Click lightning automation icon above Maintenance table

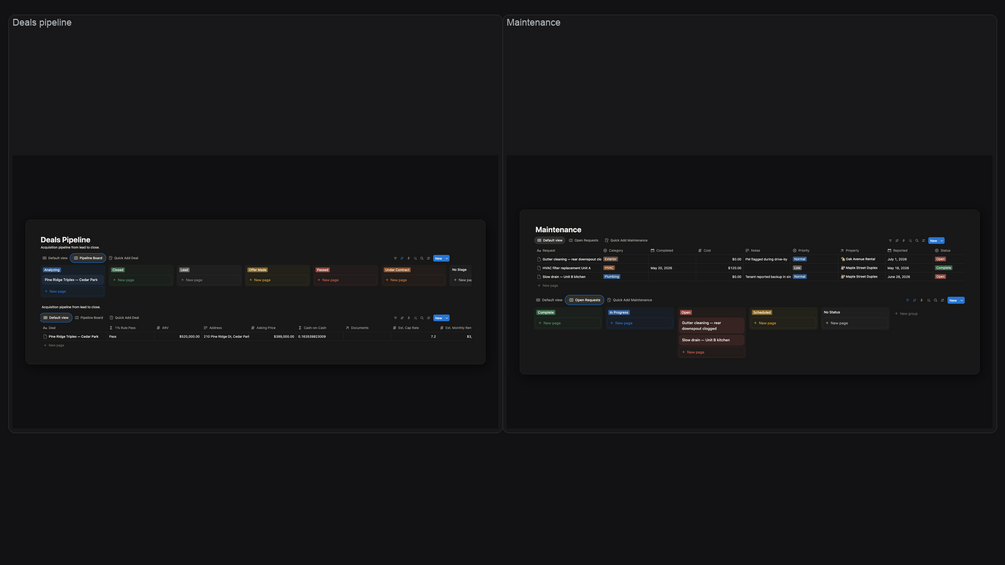pos(904,241)
